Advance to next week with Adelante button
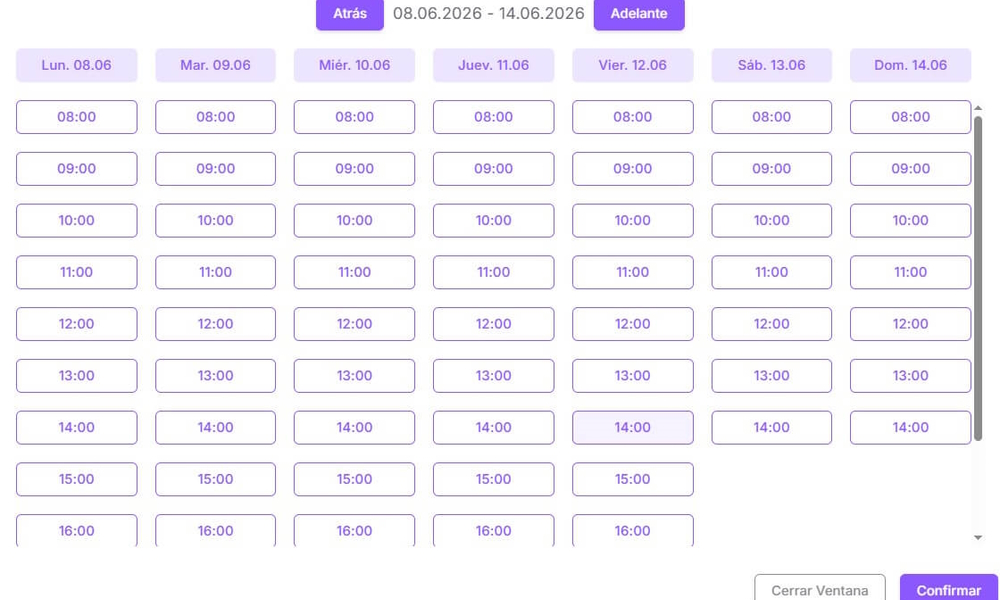 (x=639, y=13)
